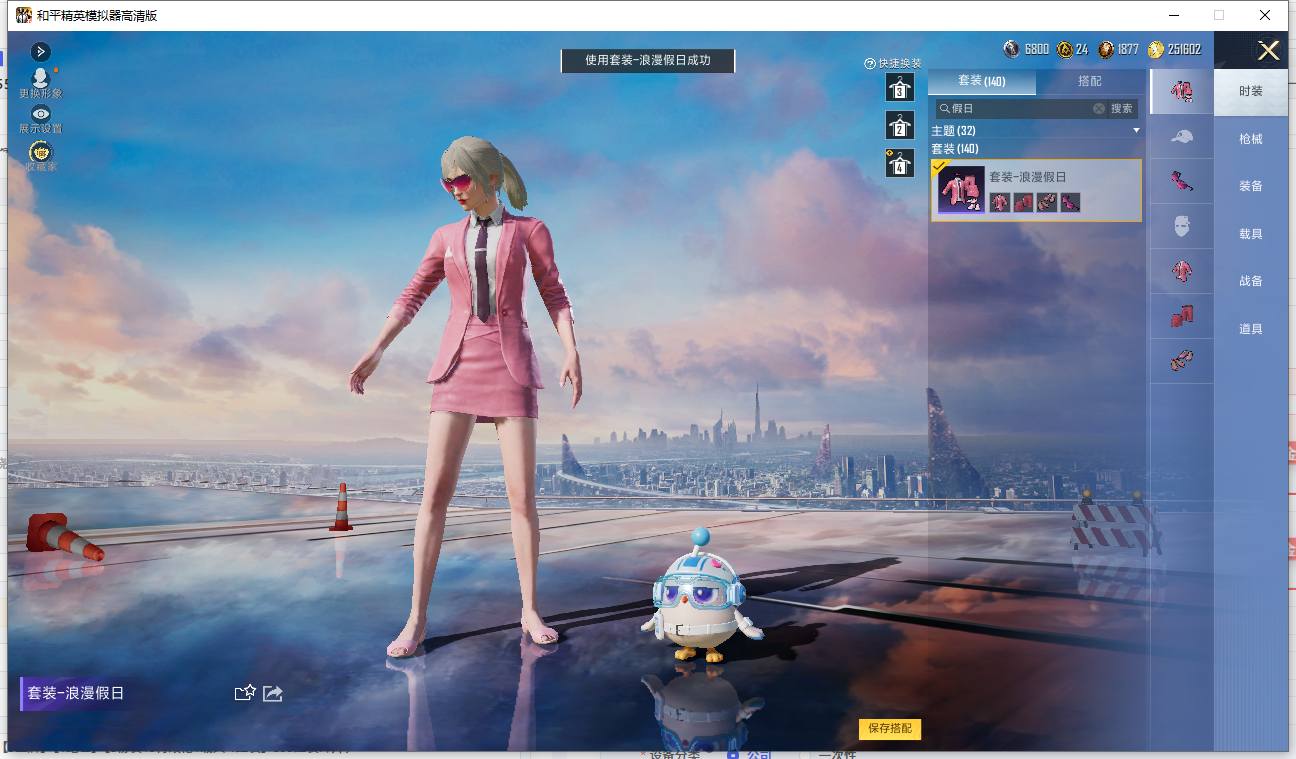Open the 道具 items menu
This screenshot has width=1296, height=759.
point(1251,329)
